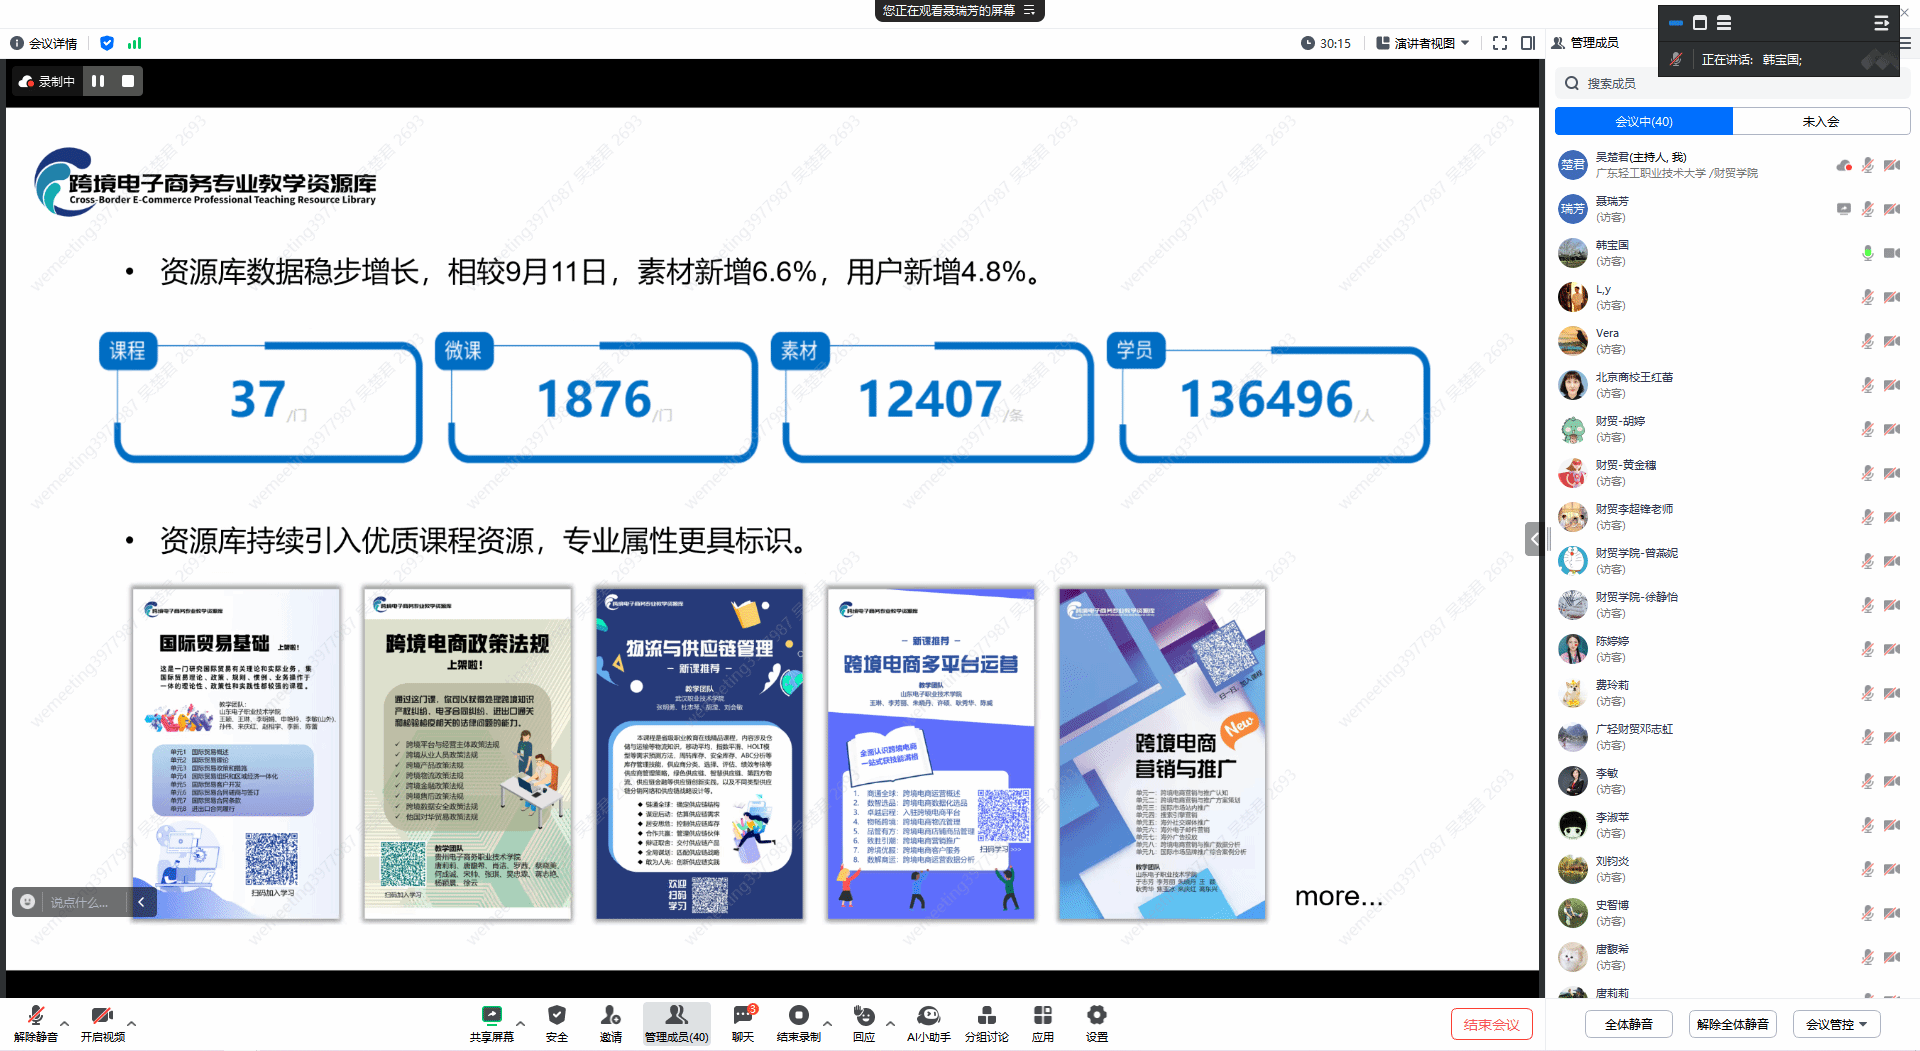1920x1051 pixels.
Task: Click the 结束会议 button
Action: tap(1491, 1024)
